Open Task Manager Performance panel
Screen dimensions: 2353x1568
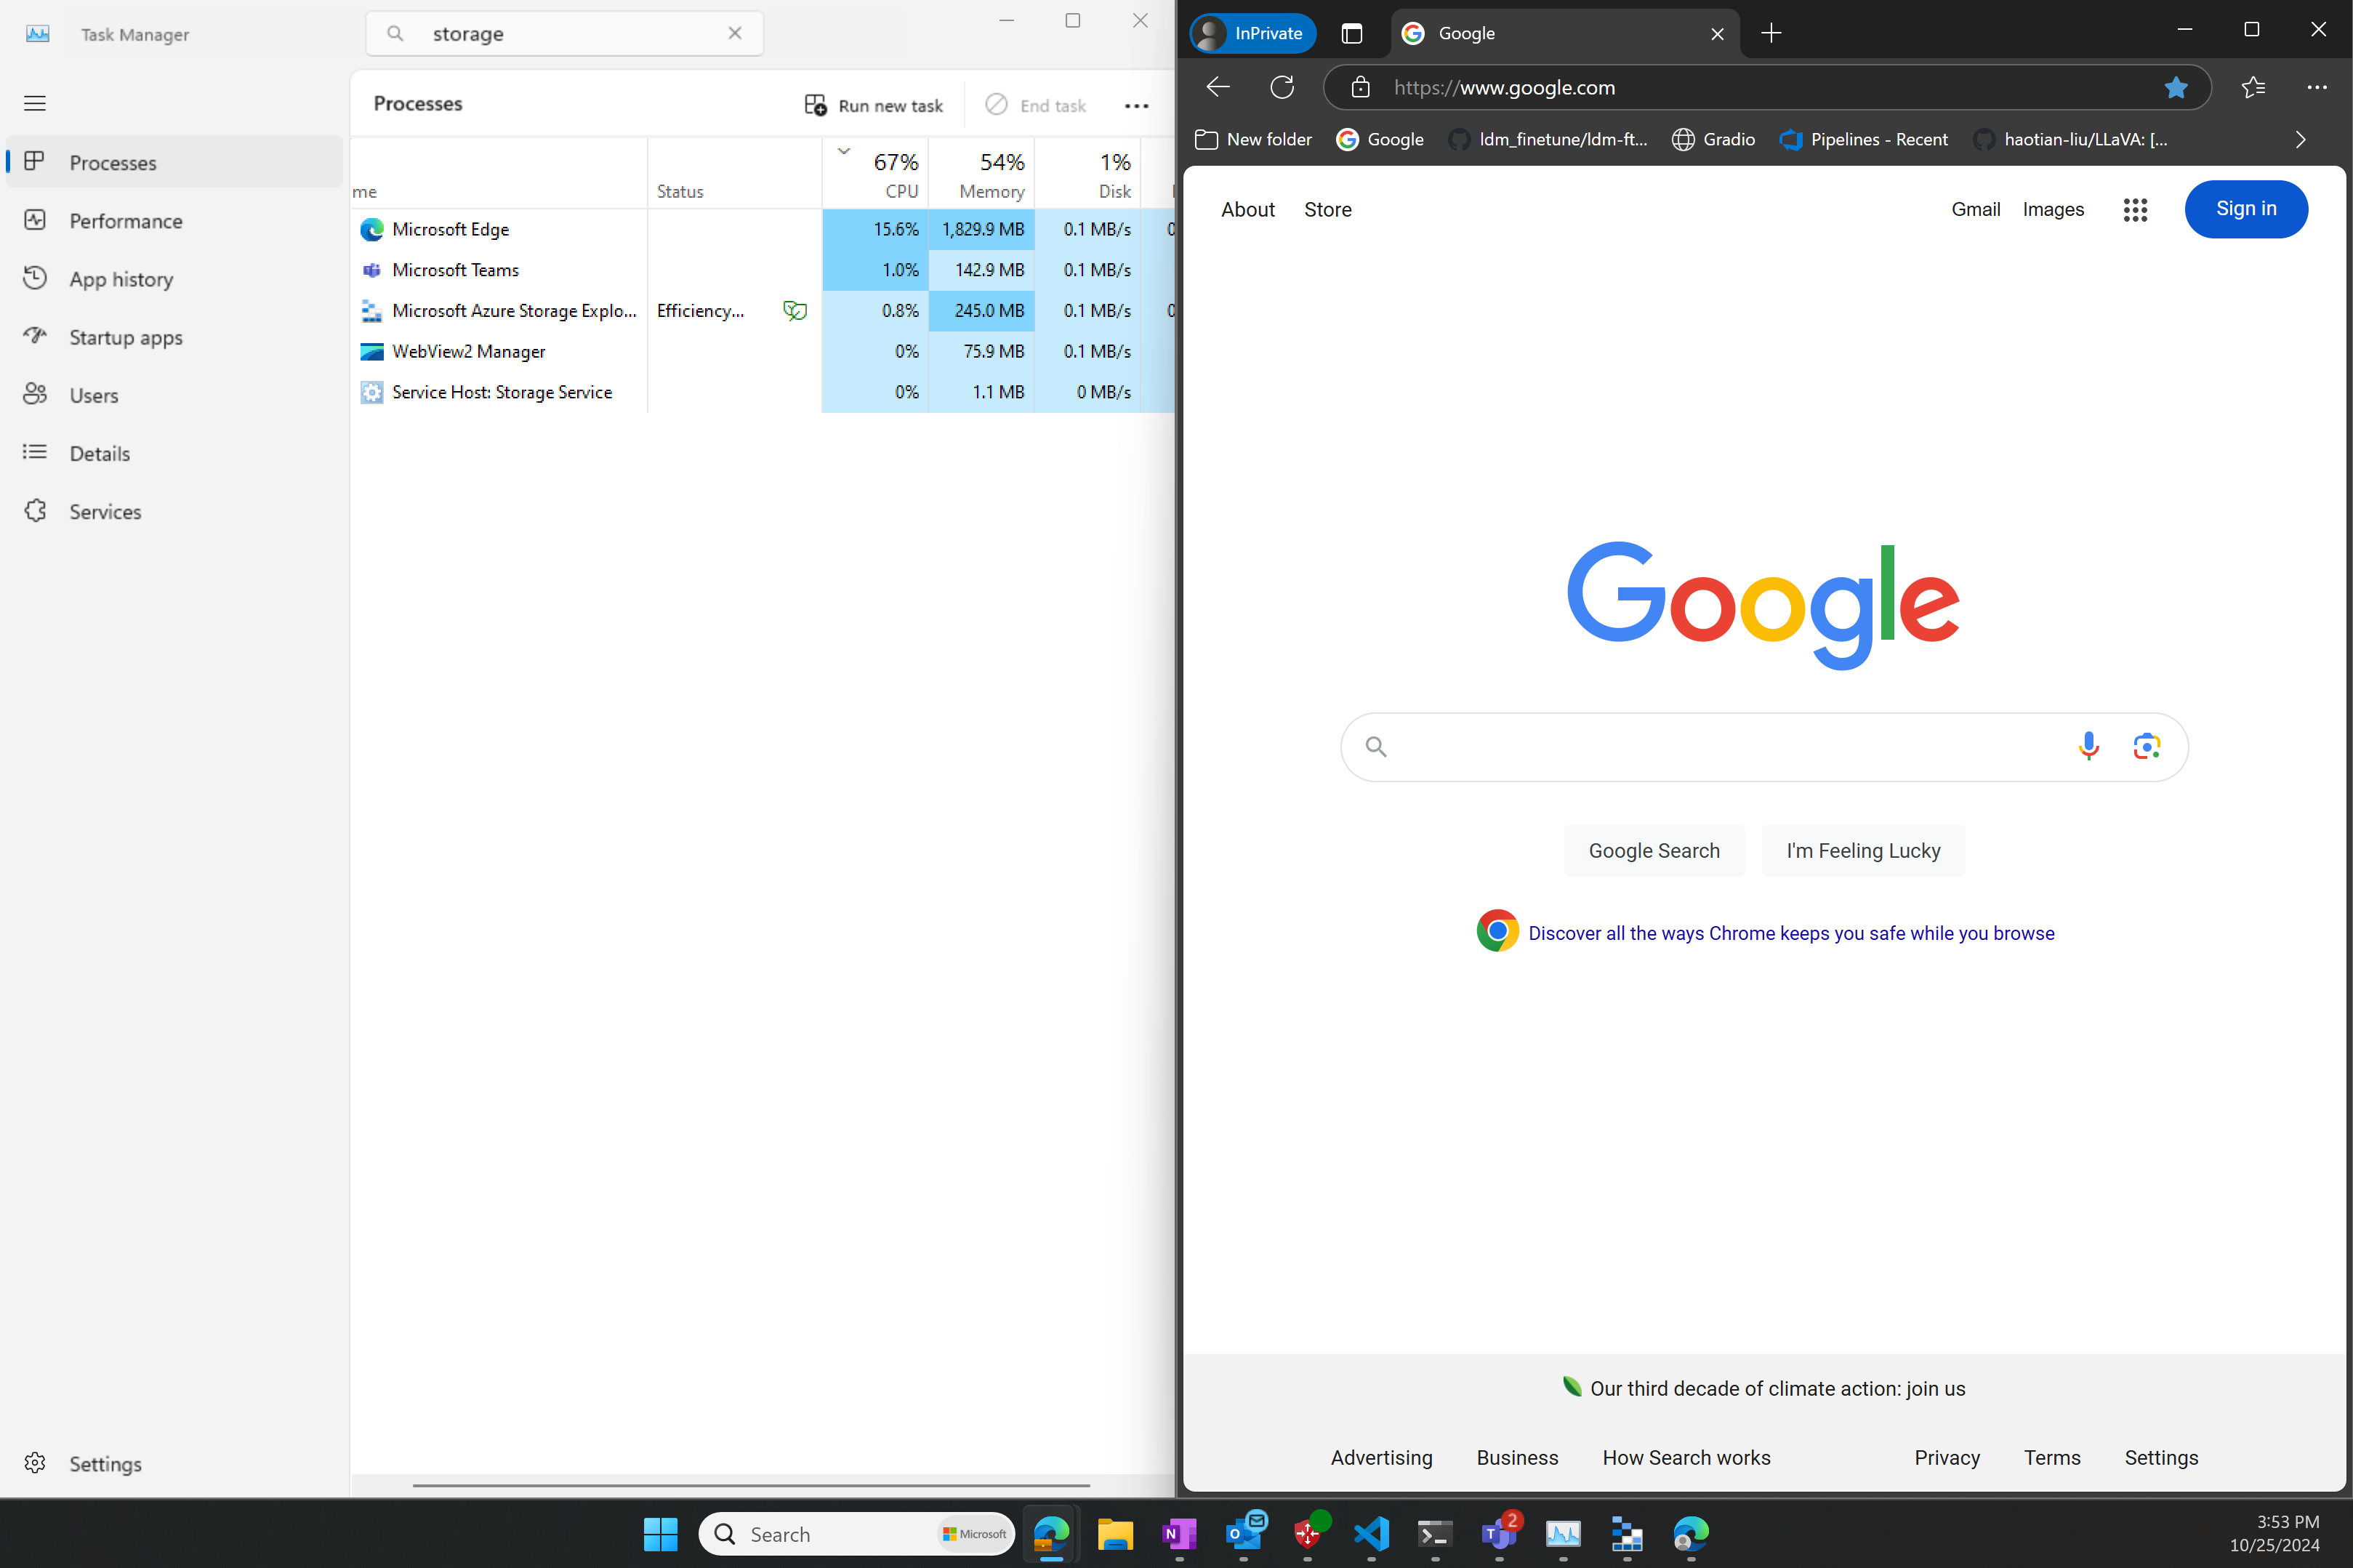pyautogui.click(x=126, y=220)
